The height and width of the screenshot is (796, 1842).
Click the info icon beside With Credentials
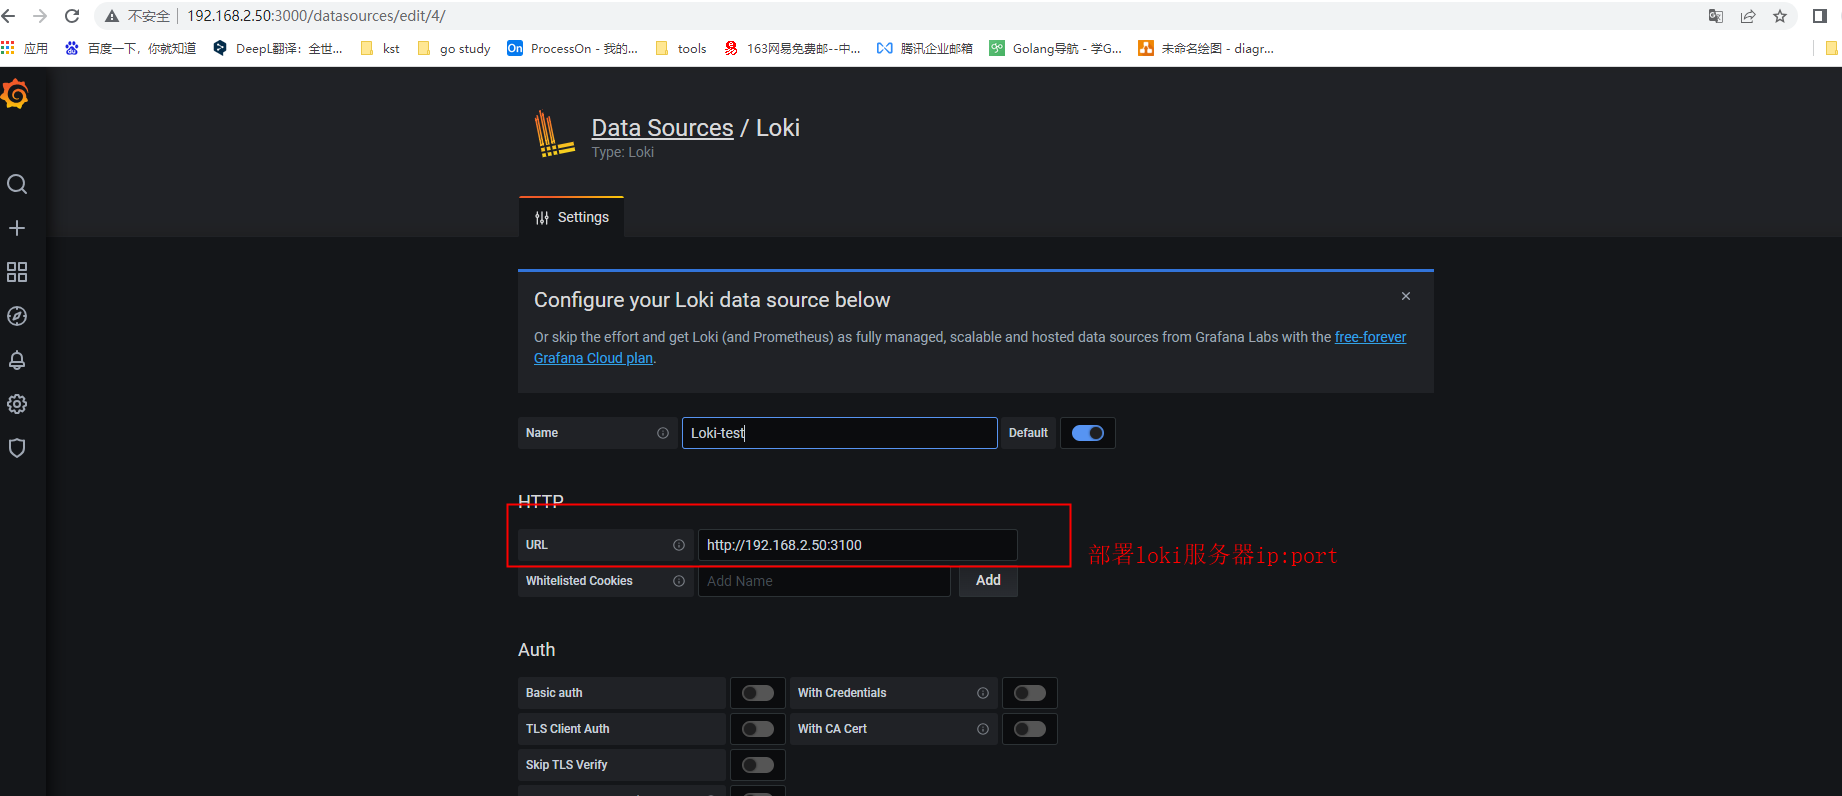[983, 693]
